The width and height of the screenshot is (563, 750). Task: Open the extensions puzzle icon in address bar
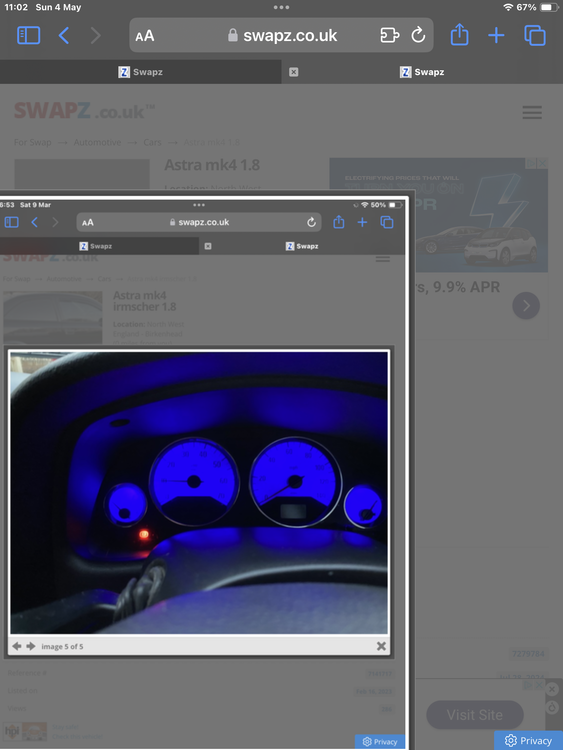click(389, 35)
